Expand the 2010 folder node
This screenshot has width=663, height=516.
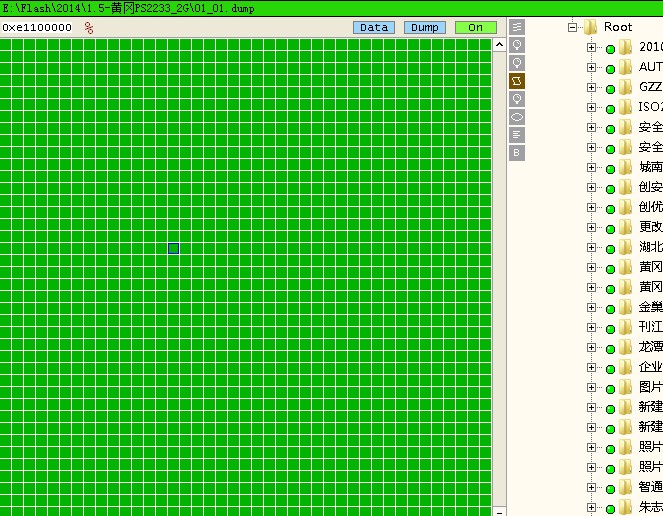(x=592, y=47)
